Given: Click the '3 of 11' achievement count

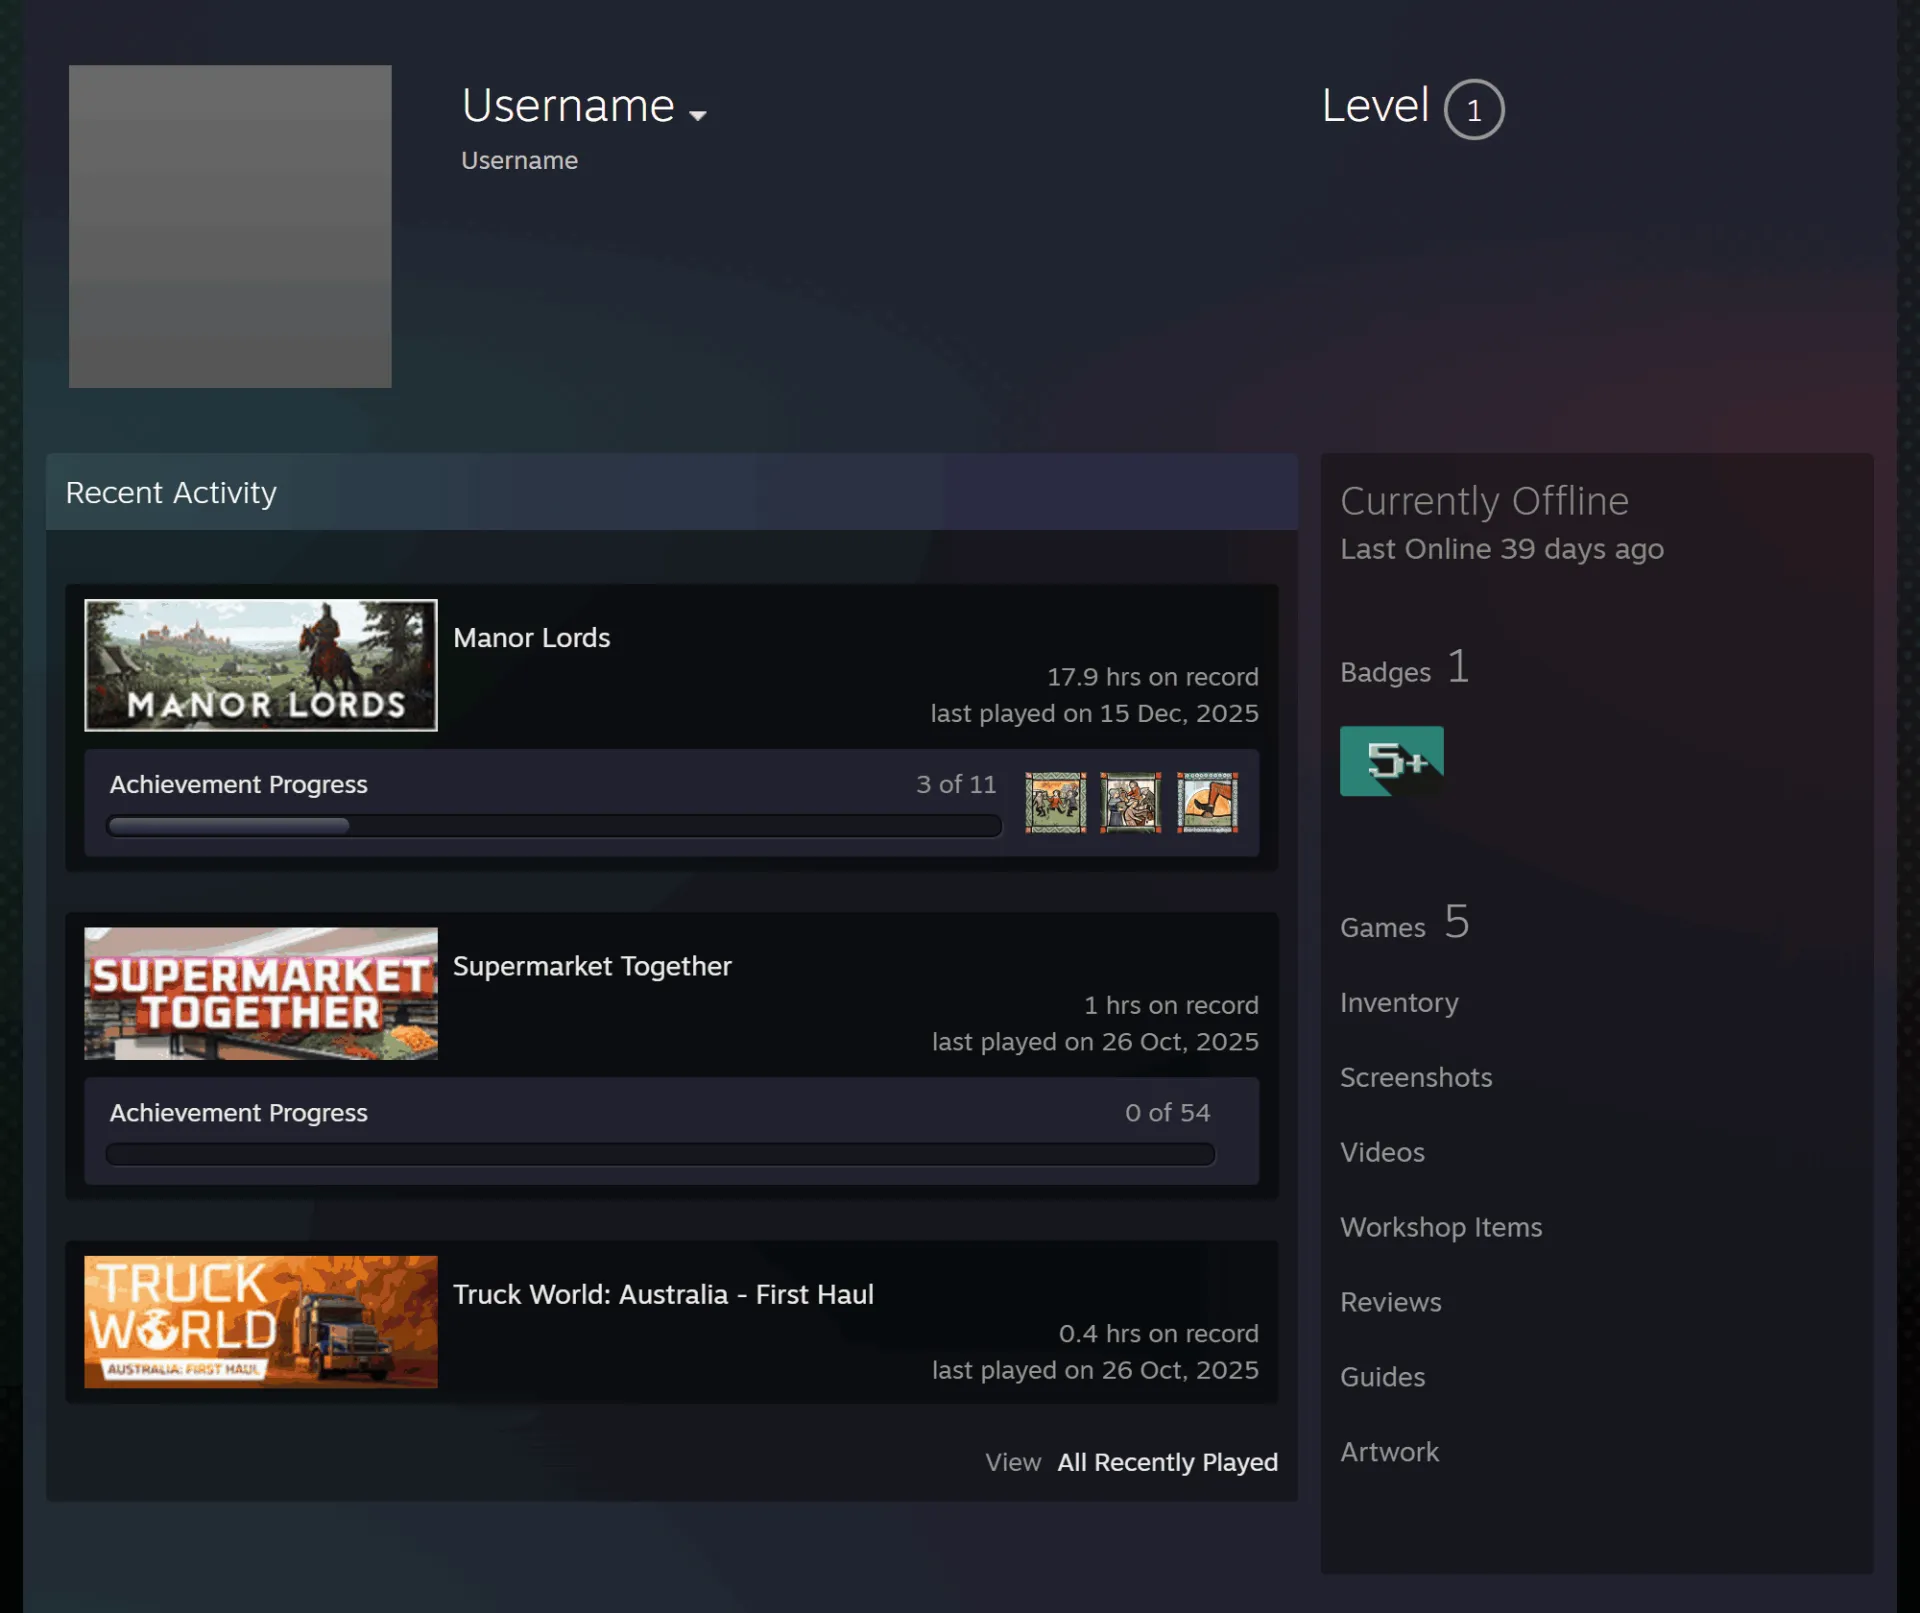Looking at the screenshot, I should click(956, 785).
